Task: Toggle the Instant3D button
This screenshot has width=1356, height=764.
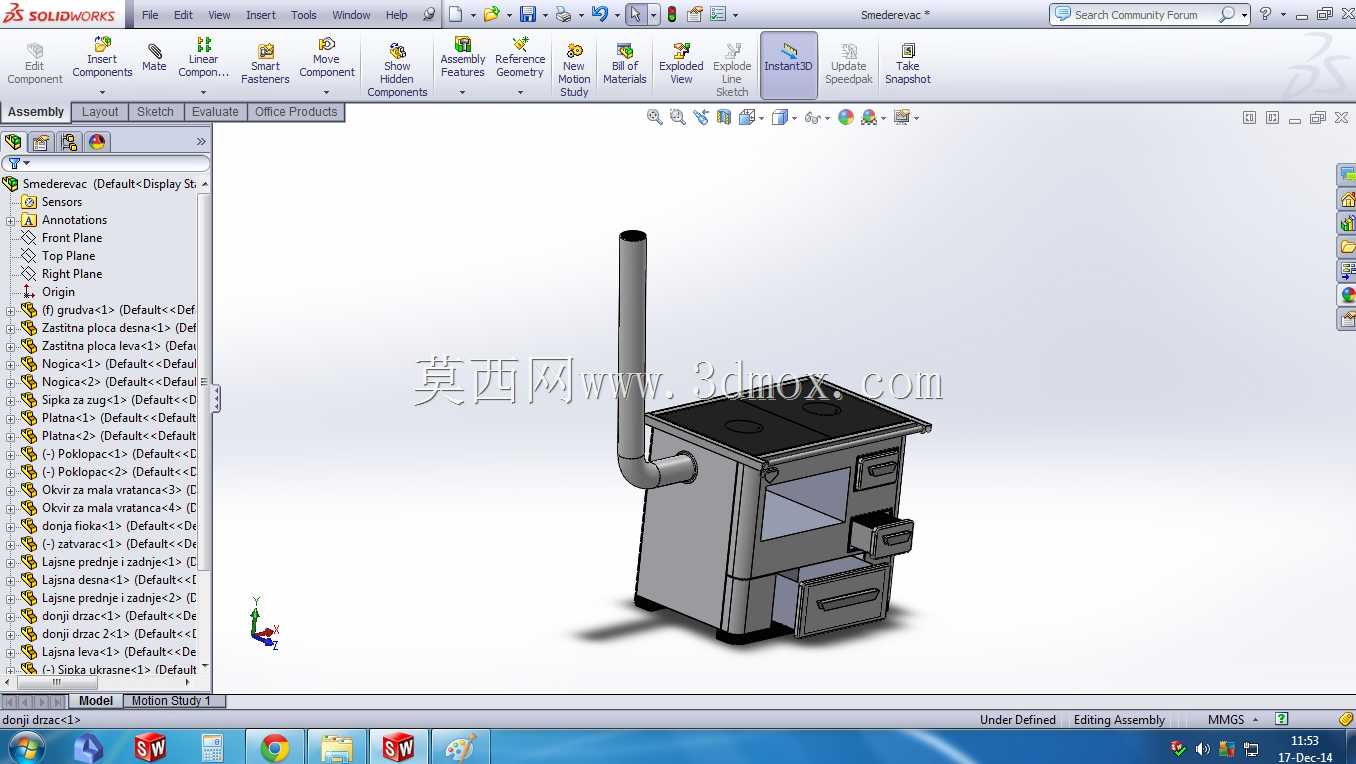Action: click(x=789, y=65)
